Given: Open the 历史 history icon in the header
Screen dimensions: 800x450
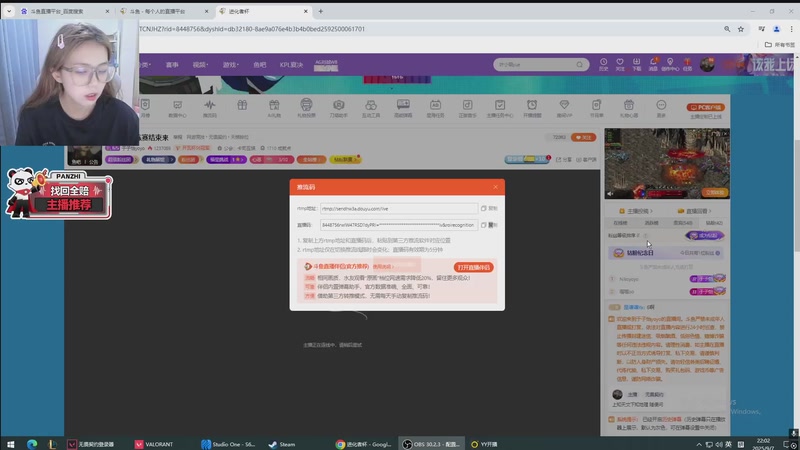Looking at the screenshot, I should coord(604,64).
